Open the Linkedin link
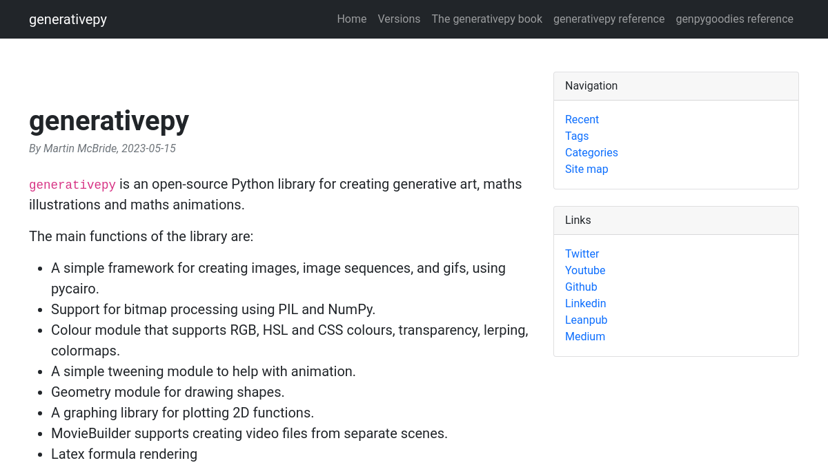The image size is (828, 465). (586, 303)
